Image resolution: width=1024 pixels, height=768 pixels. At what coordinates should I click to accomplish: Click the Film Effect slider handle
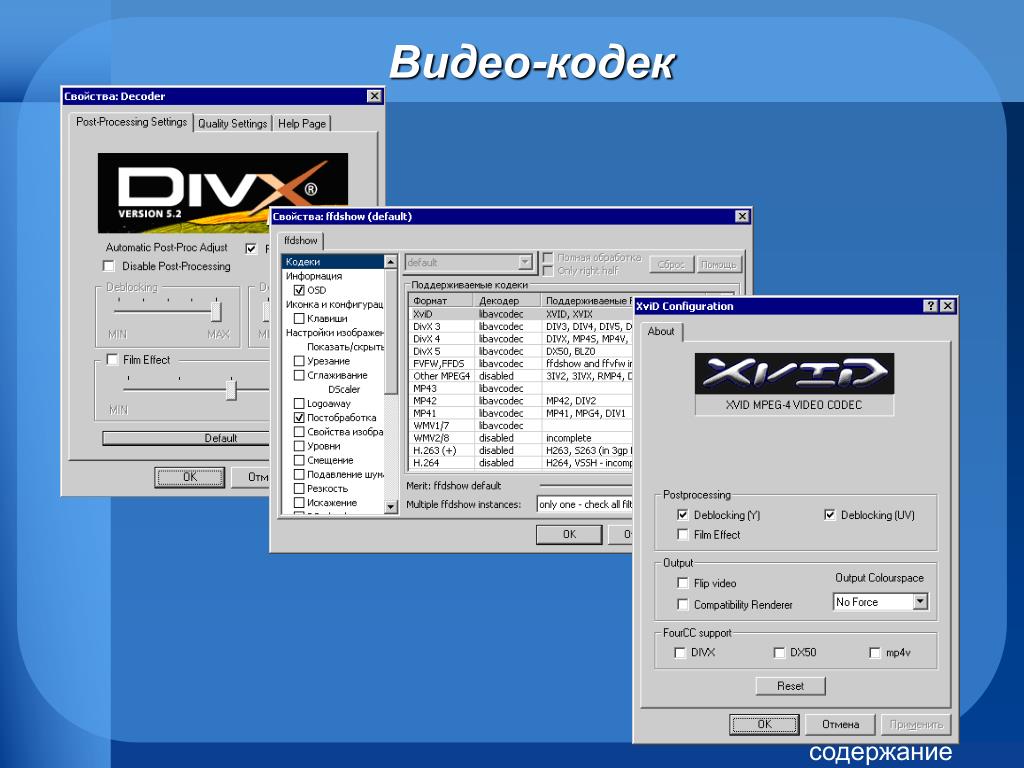(x=231, y=389)
